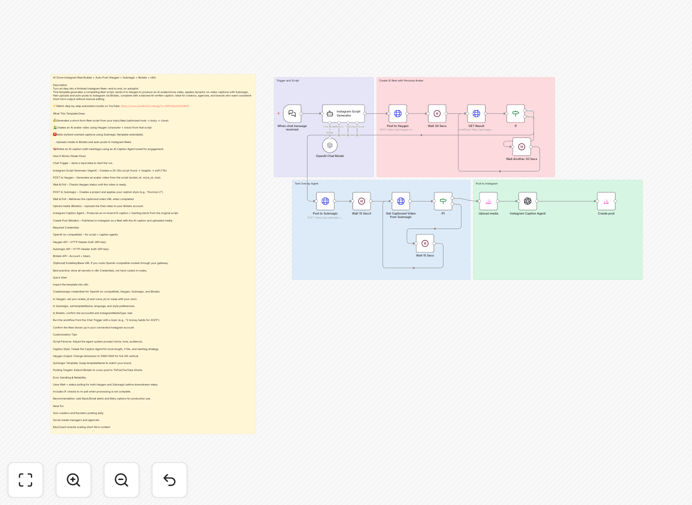Viewport: 692px width, 505px height.
Task: Open the Upload media node
Action: [489, 201]
